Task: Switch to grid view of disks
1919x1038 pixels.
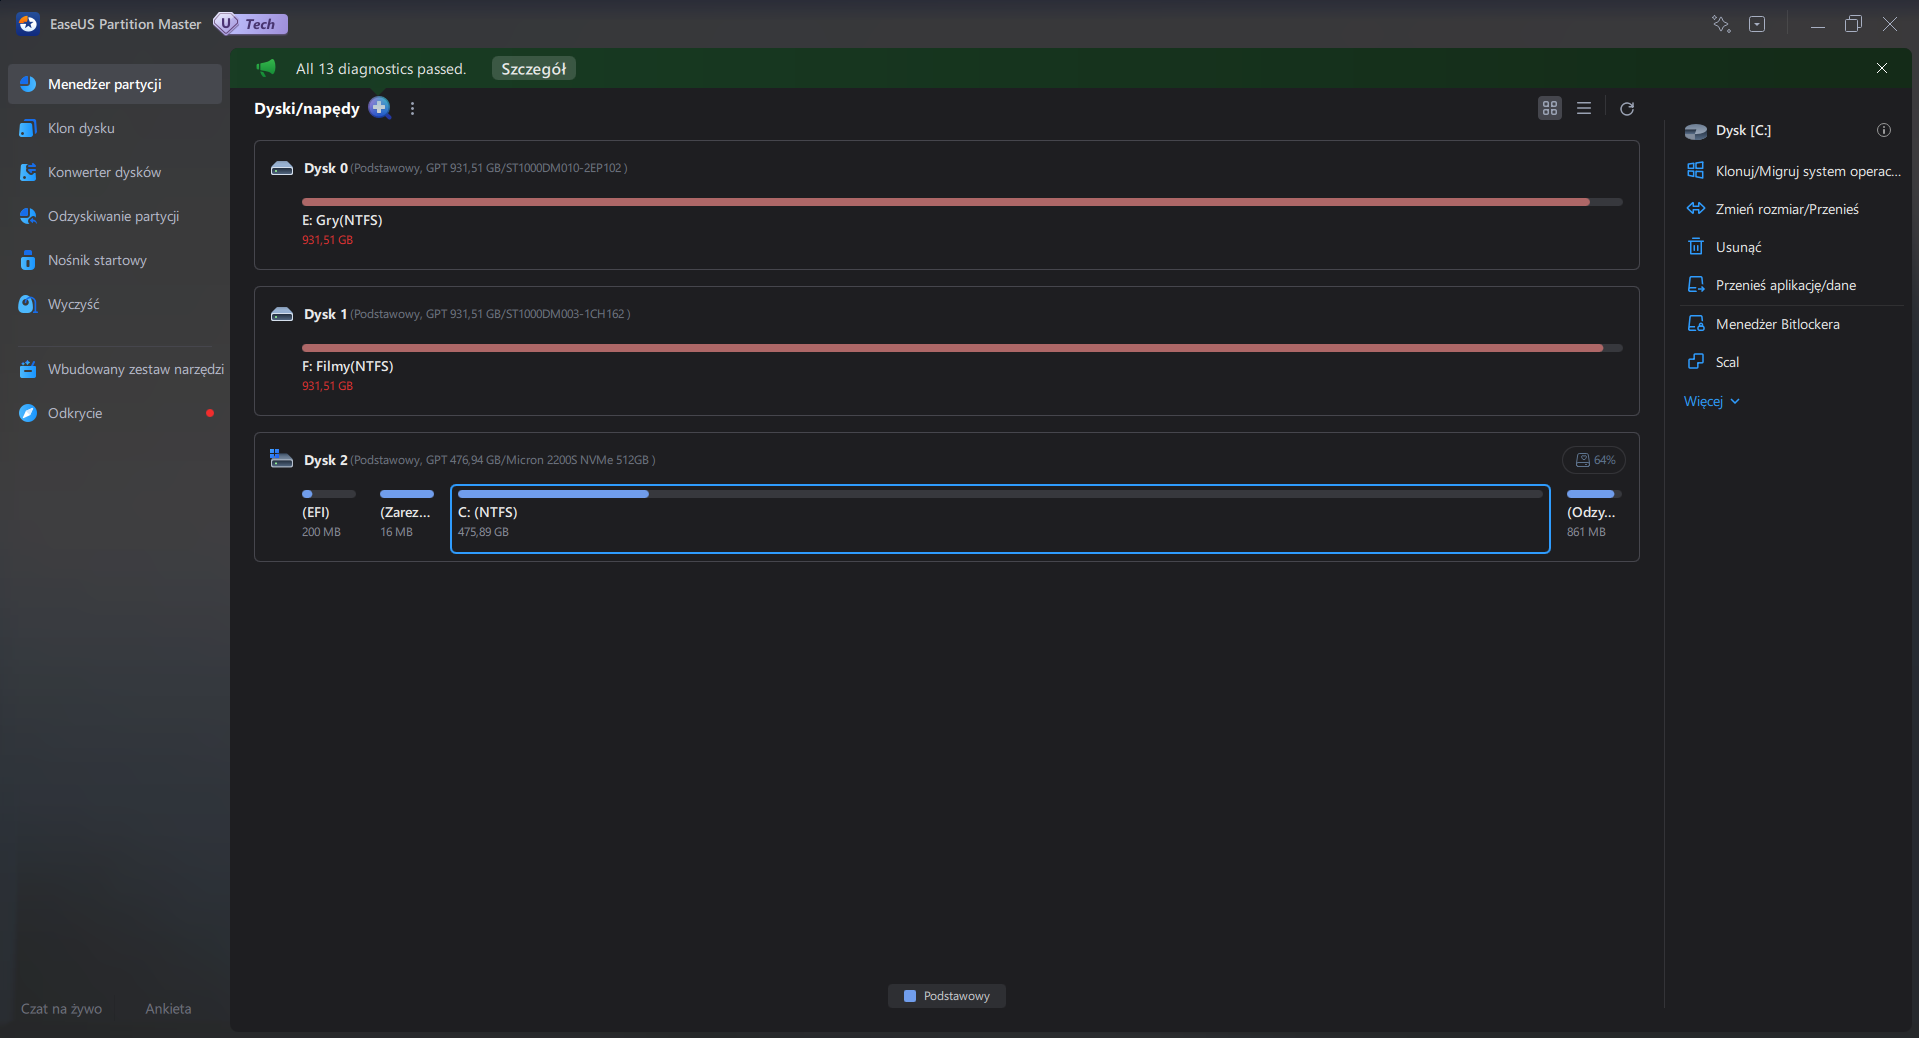Action: point(1550,108)
